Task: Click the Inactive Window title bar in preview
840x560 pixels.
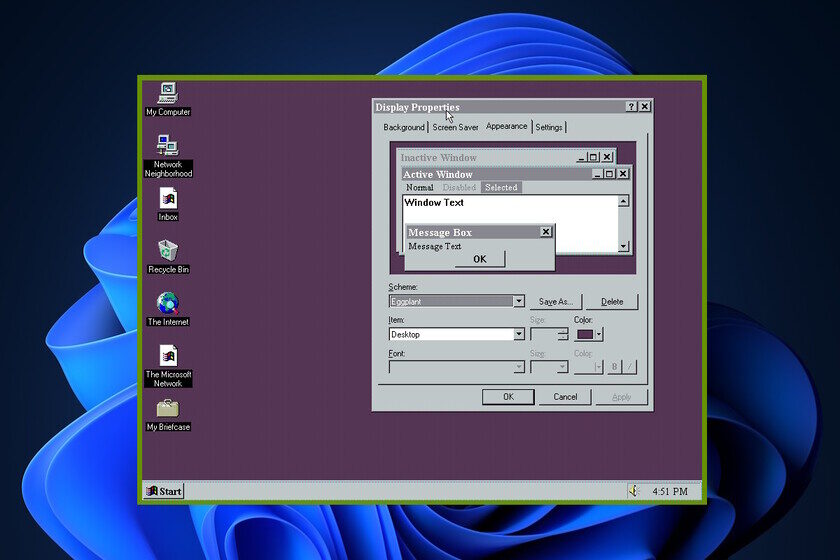Action: pyautogui.click(x=486, y=158)
